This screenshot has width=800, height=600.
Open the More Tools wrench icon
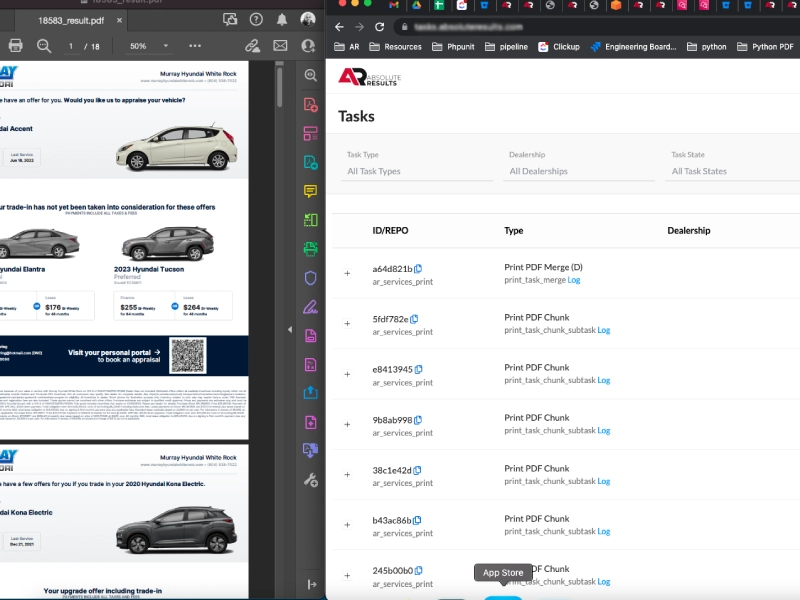(310, 480)
